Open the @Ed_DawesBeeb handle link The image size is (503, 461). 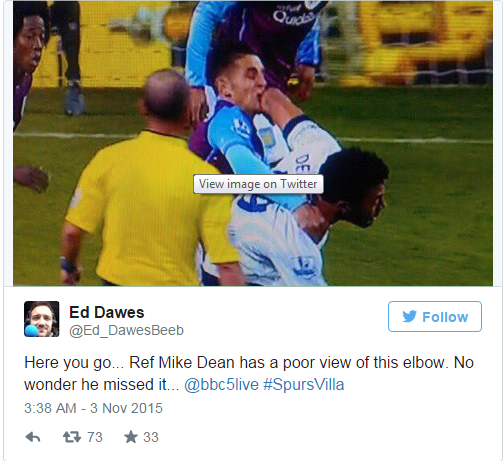coord(126,330)
